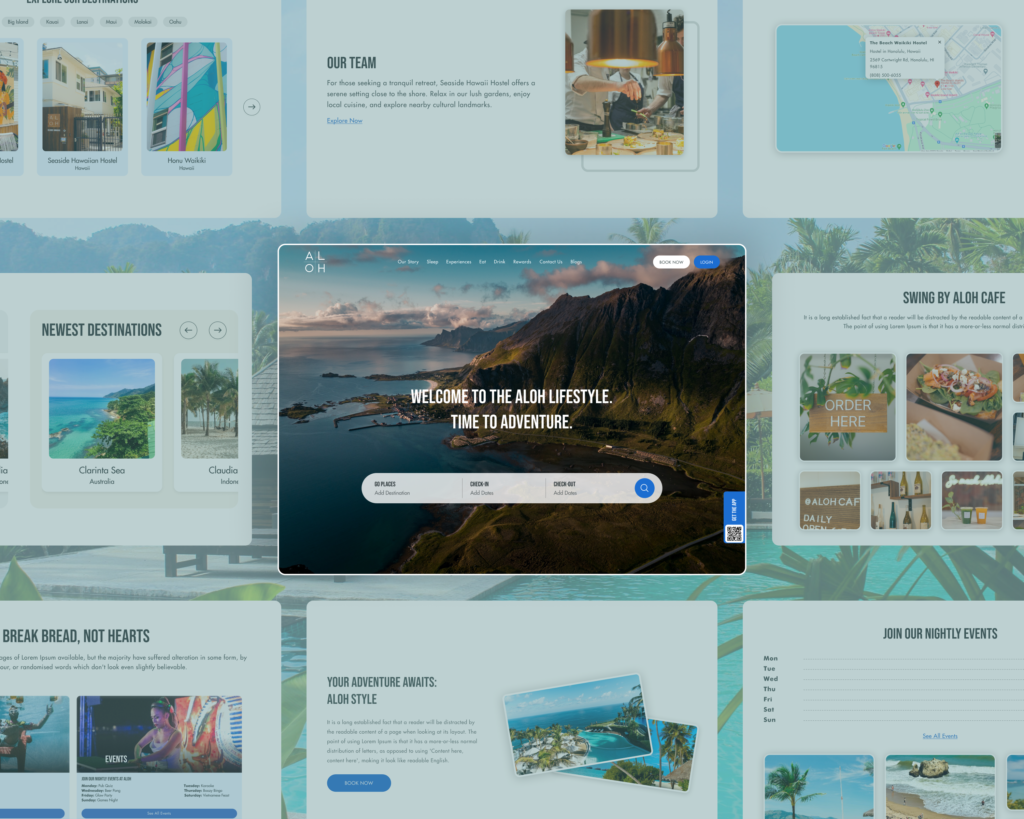Open the Experiences nav menu item
This screenshot has width=1024, height=819.
tap(458, 262)
